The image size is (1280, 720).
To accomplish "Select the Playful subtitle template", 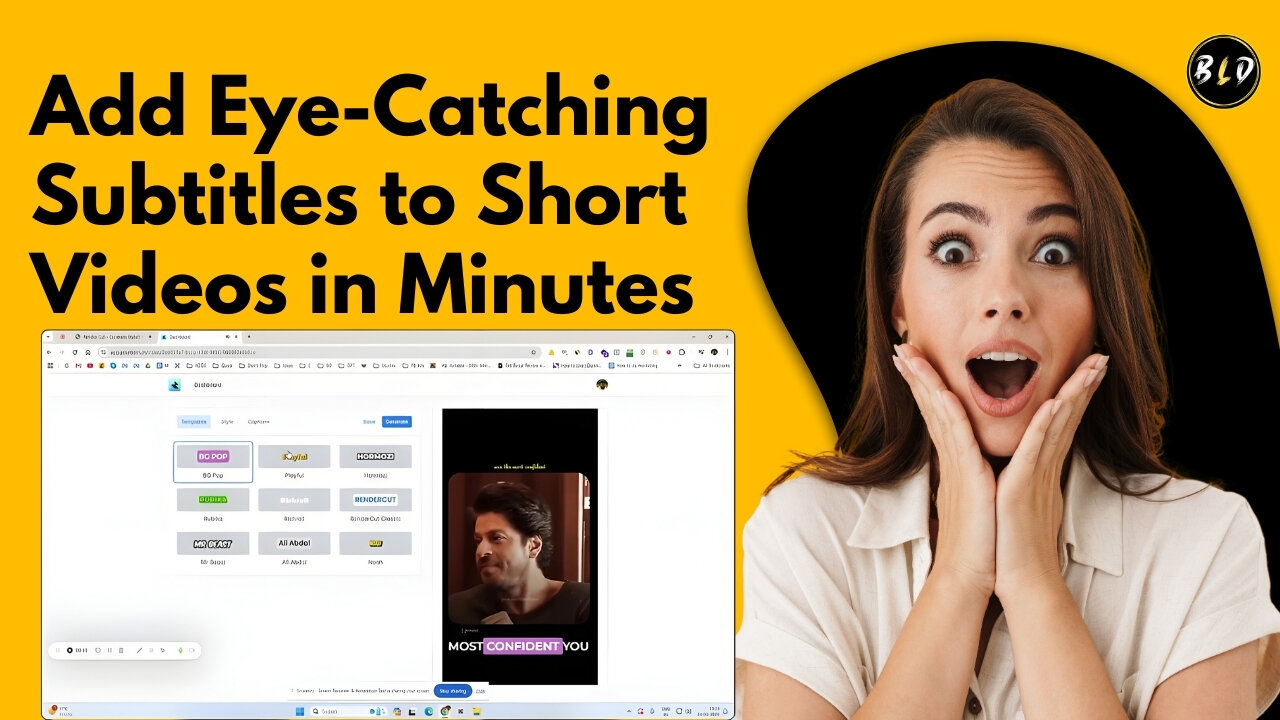I will point(294,462).
